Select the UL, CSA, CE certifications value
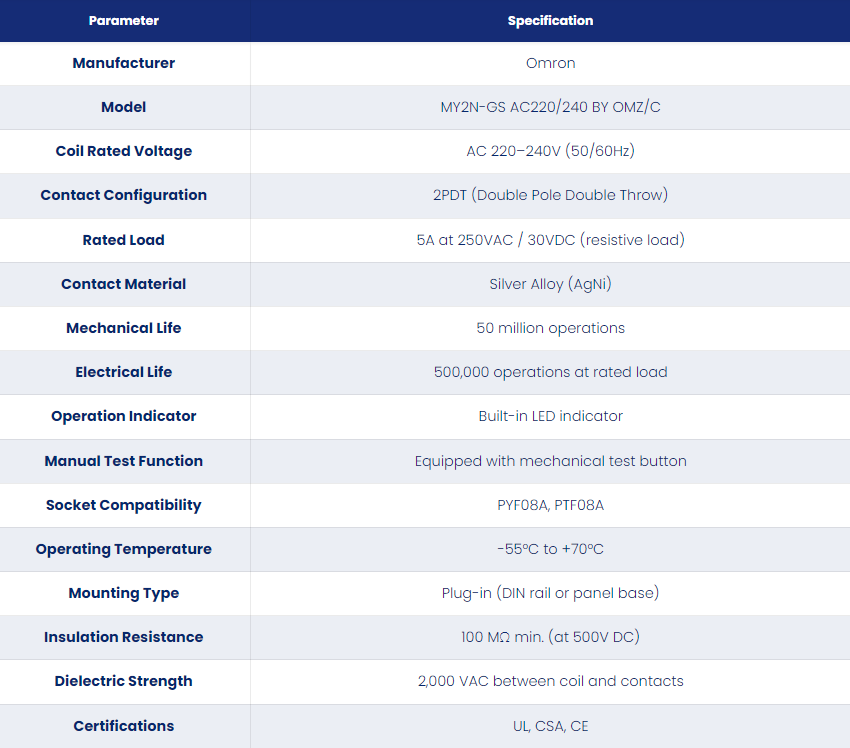The height and width of the screenshot is (748, 850). (550, 726)
